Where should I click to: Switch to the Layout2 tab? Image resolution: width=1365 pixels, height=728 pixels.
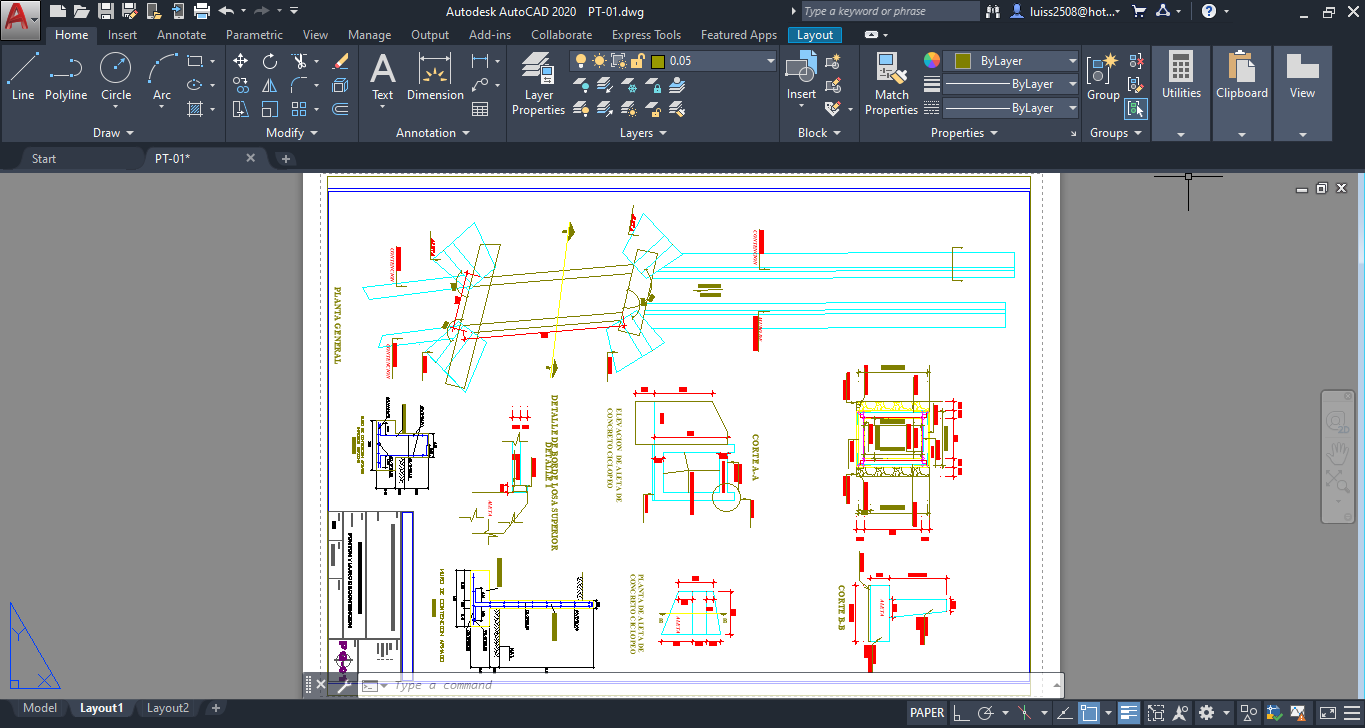168,708
